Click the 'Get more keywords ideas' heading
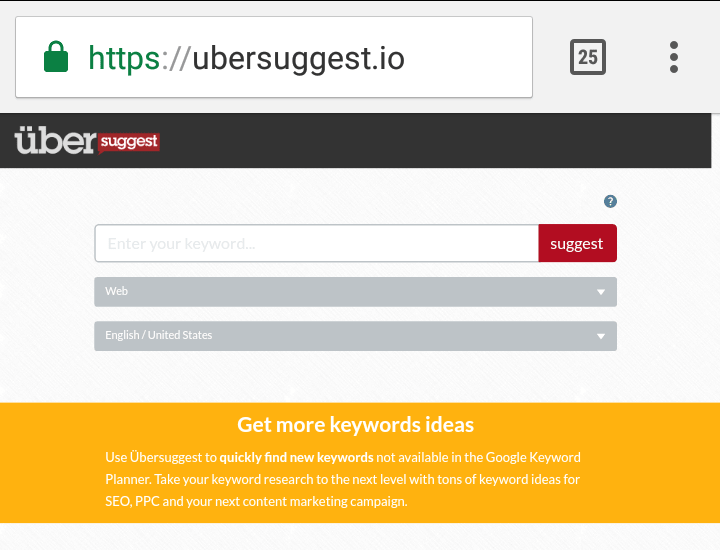This screenshot has width=720, height=550. pos(355,425)
